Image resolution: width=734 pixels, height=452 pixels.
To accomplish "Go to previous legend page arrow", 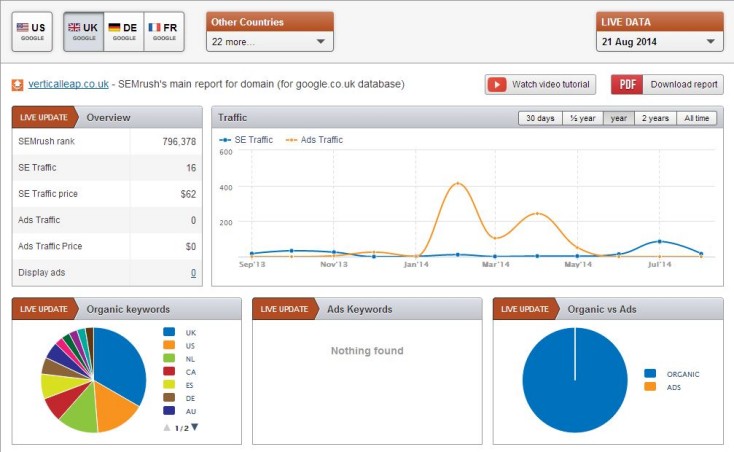I will pyautogui.click(x=167, y=428).
